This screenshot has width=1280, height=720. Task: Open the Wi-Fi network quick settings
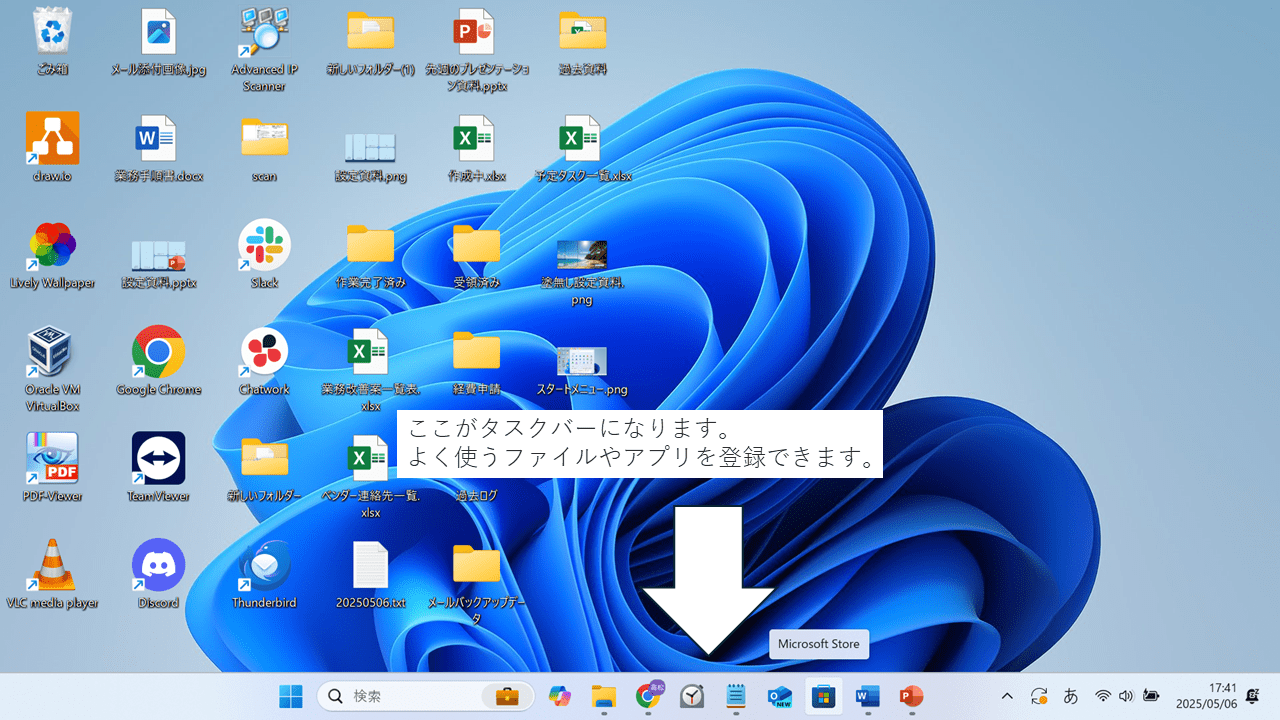pyautogui.click(x=1103, y=696)
